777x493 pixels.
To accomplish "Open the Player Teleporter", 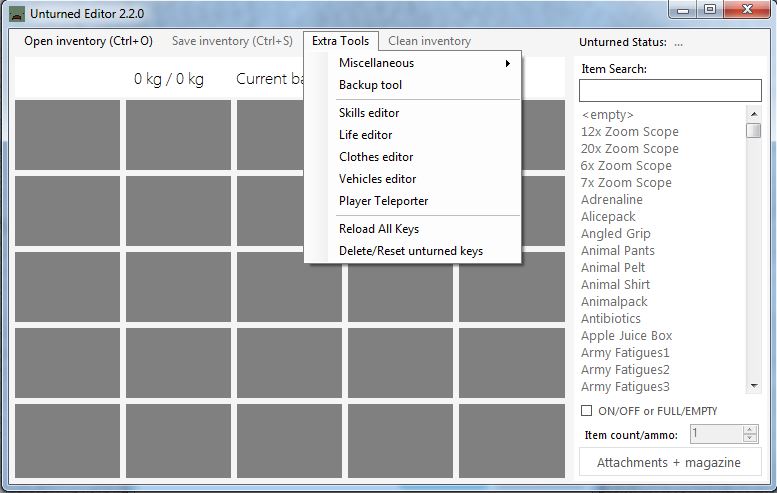I will click(413, 201).
